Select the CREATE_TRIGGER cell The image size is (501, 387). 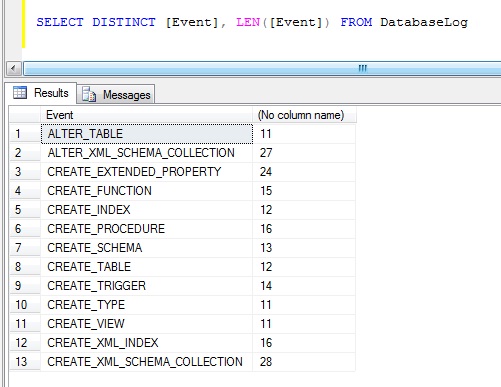tap(147, 286)
